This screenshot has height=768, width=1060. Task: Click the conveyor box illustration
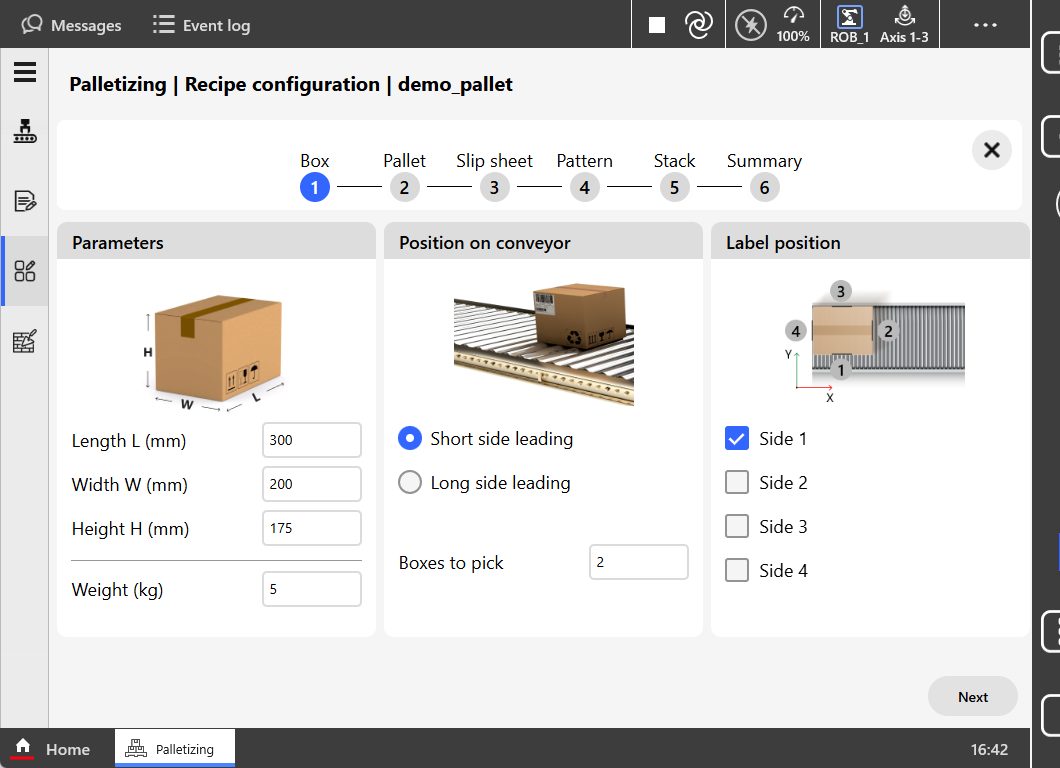click(544, 343)
